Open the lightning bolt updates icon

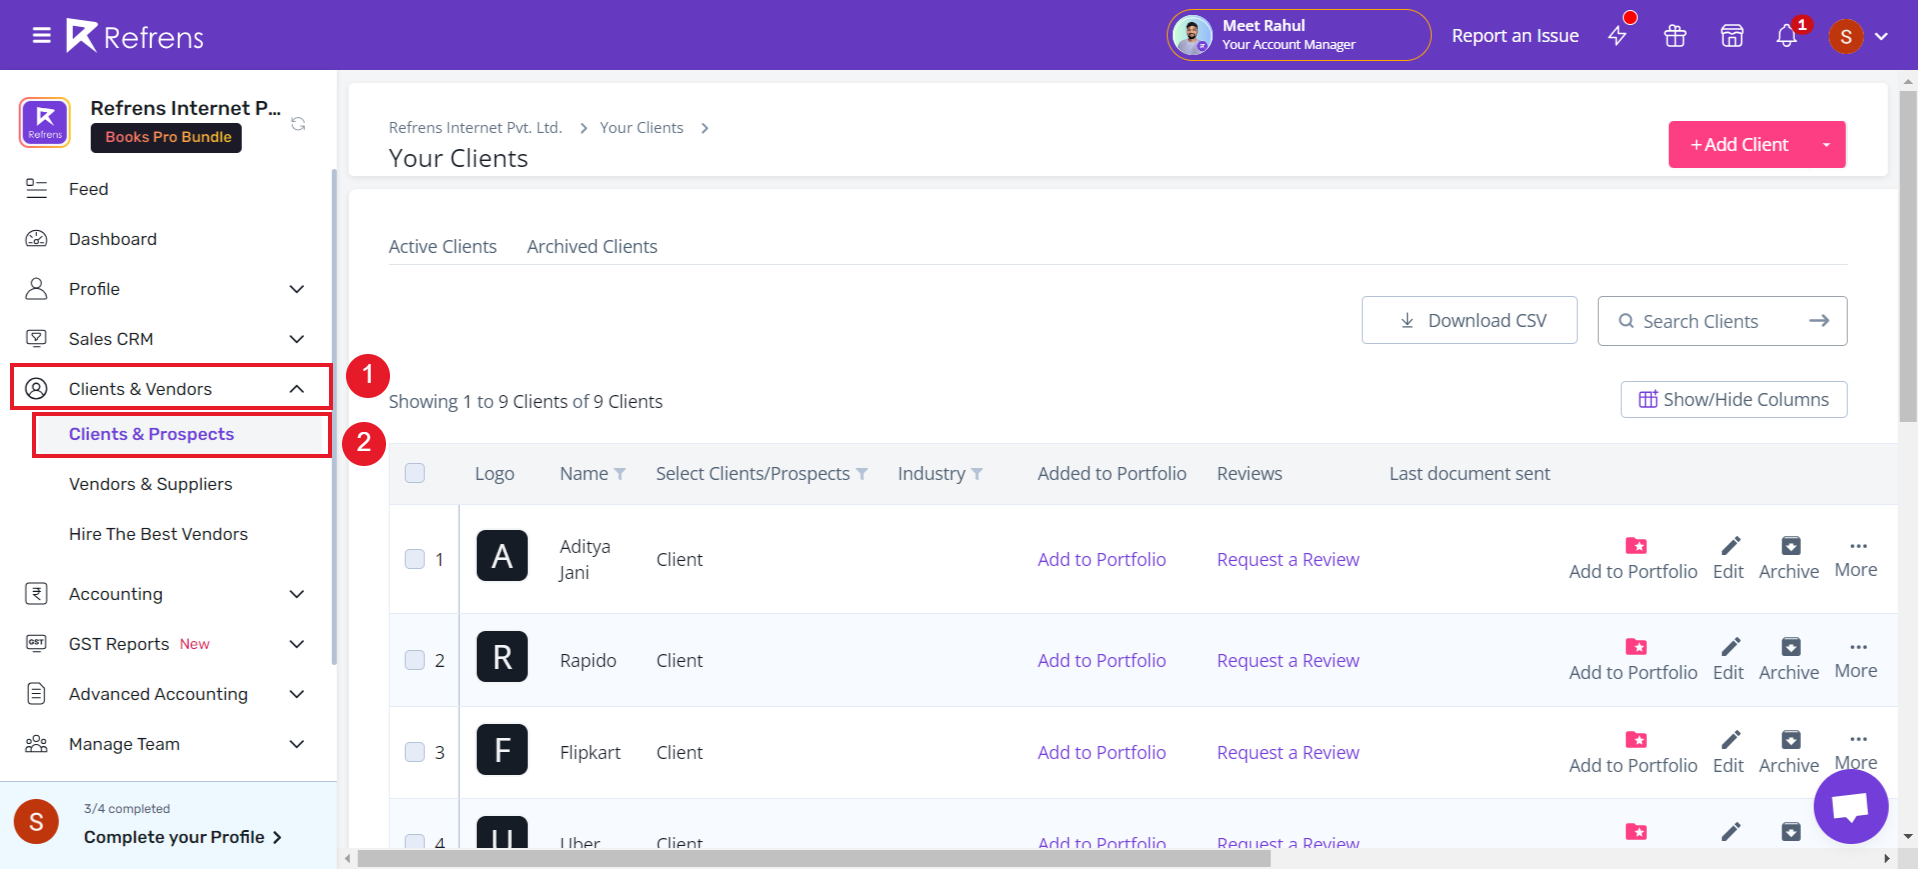point(1618,36)
